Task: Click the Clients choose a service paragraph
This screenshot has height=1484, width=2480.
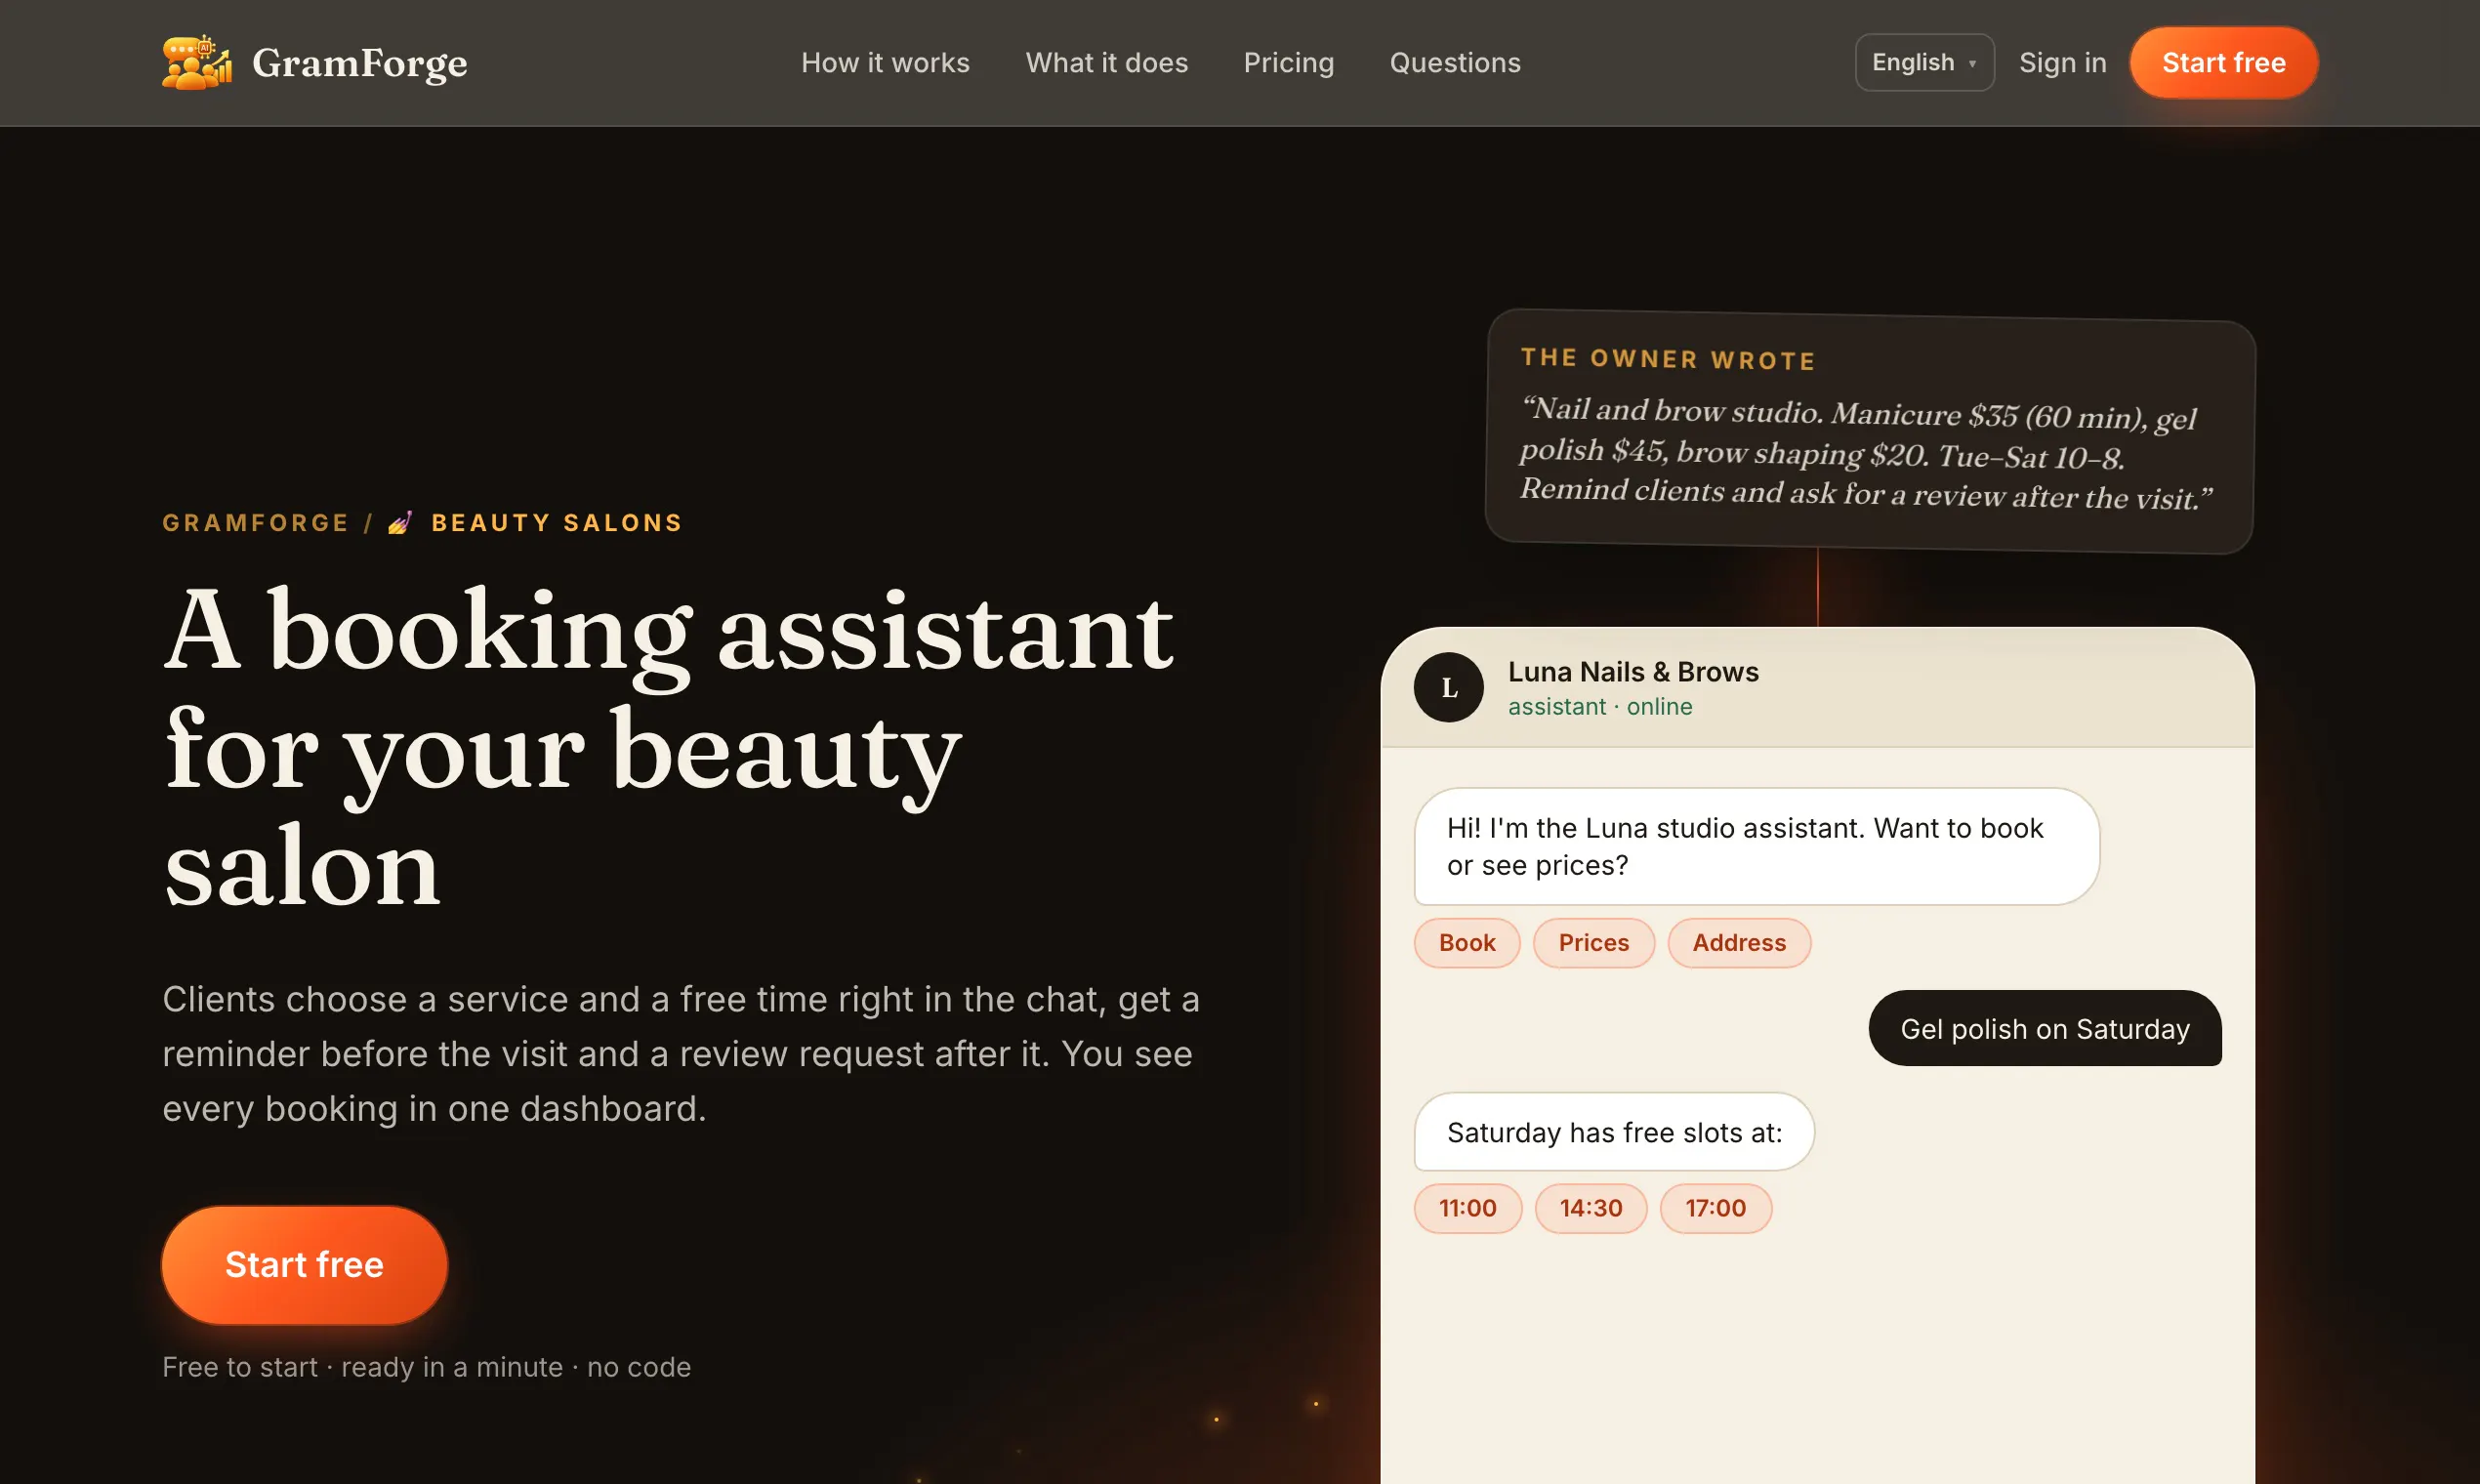Action: (x=680, y=1054)
